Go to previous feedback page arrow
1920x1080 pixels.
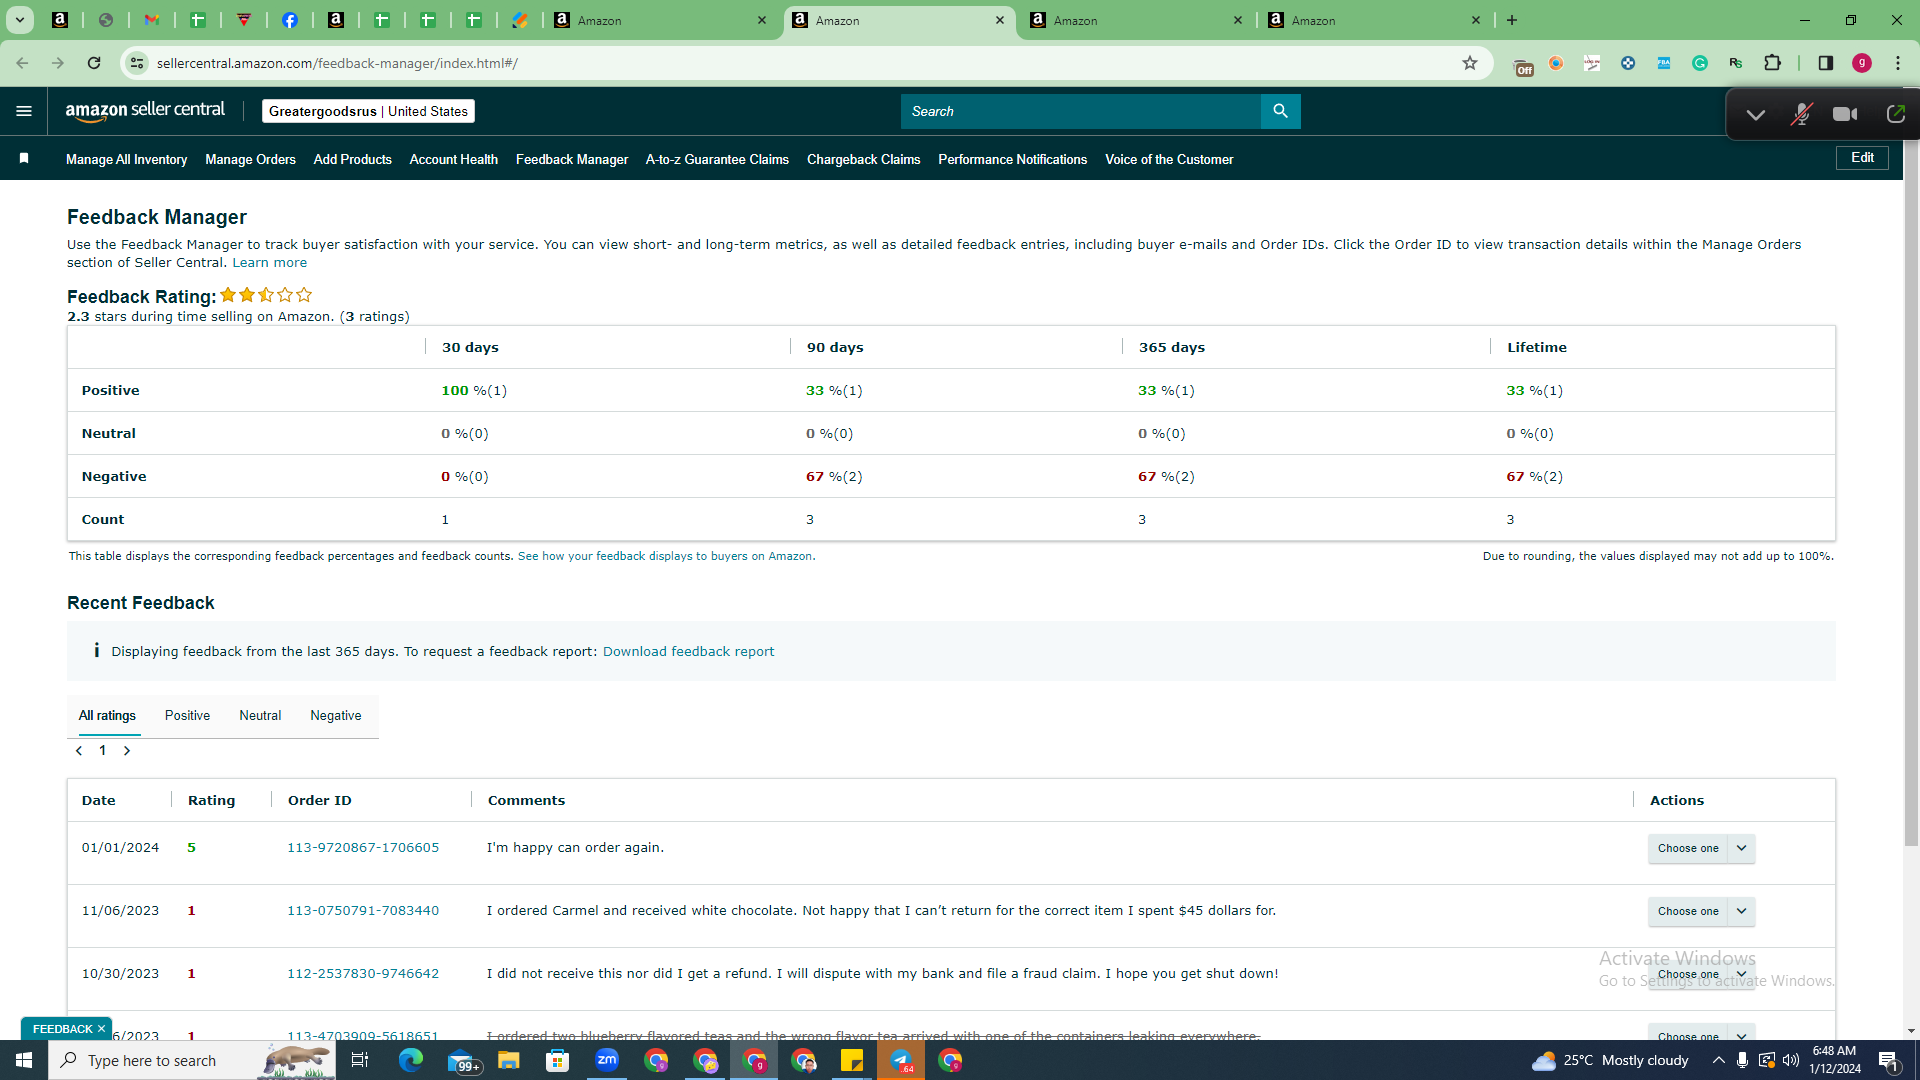pos(79,751)
